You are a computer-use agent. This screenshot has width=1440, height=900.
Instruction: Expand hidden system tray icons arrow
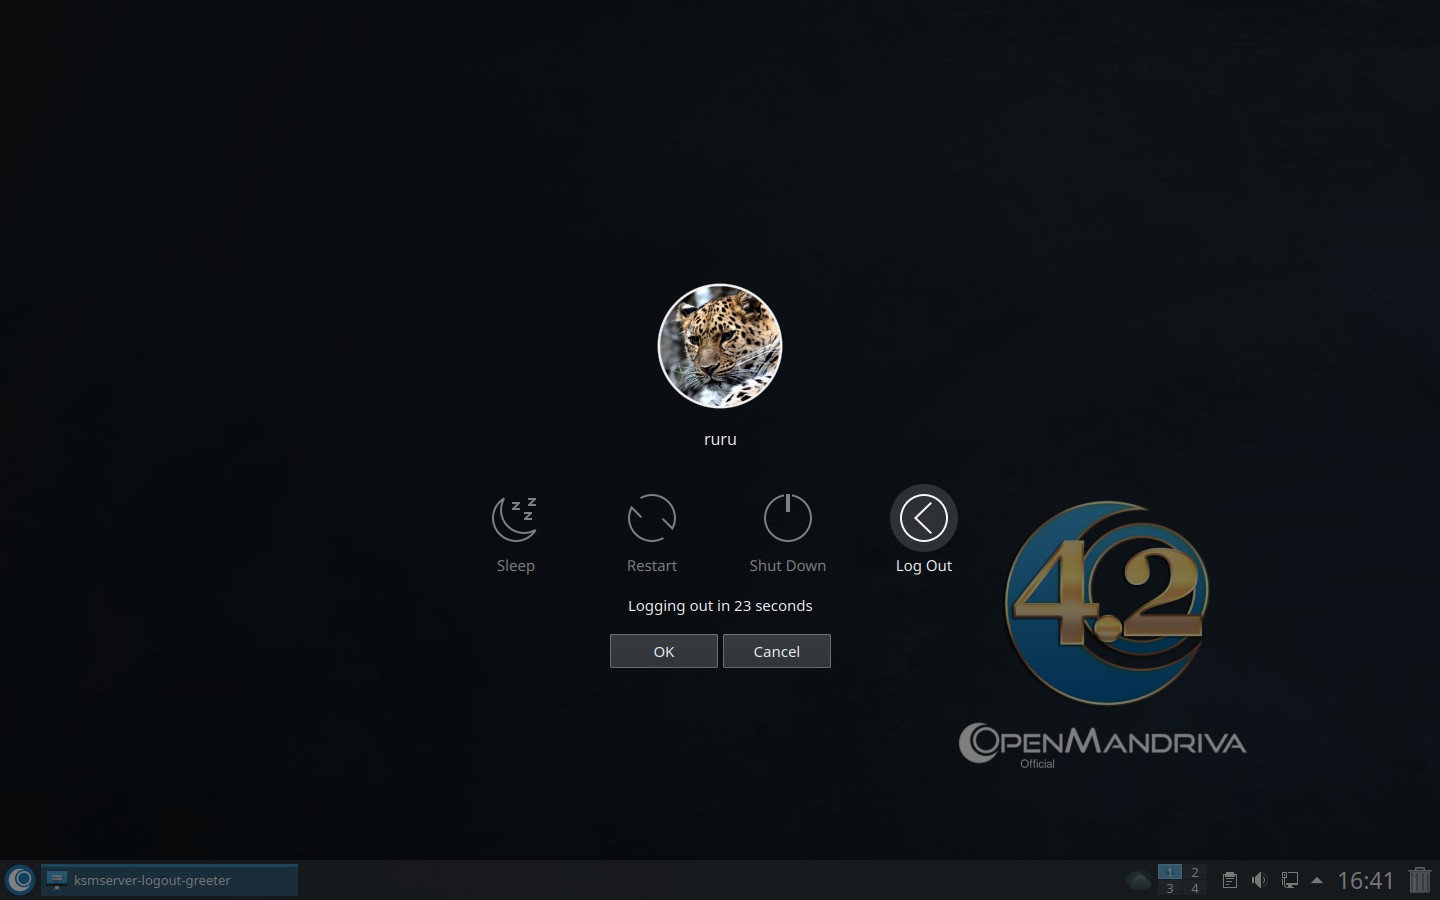pos(1317,880)
